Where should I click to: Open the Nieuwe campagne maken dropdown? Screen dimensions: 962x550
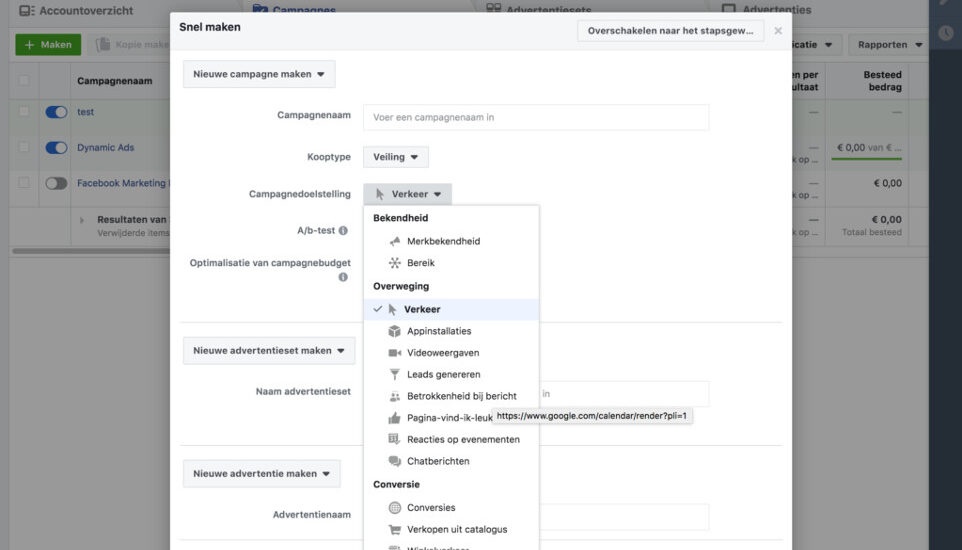[259, 74]
